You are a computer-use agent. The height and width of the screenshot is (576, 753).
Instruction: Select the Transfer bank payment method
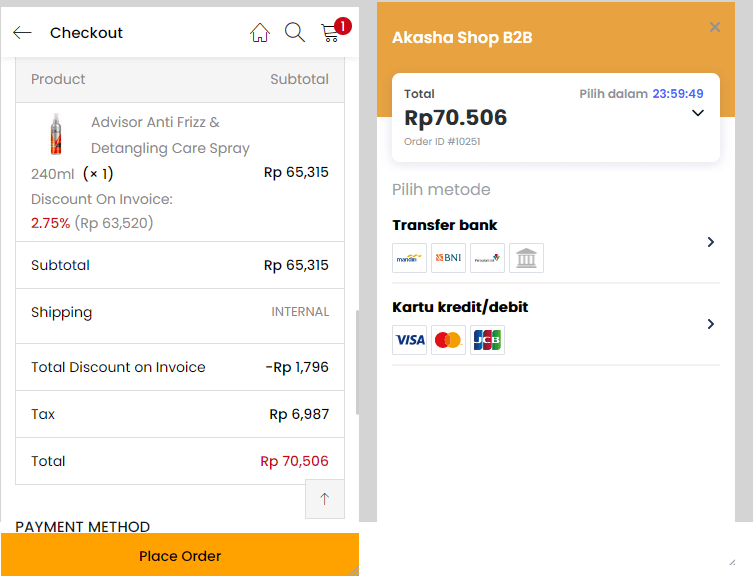445,225
